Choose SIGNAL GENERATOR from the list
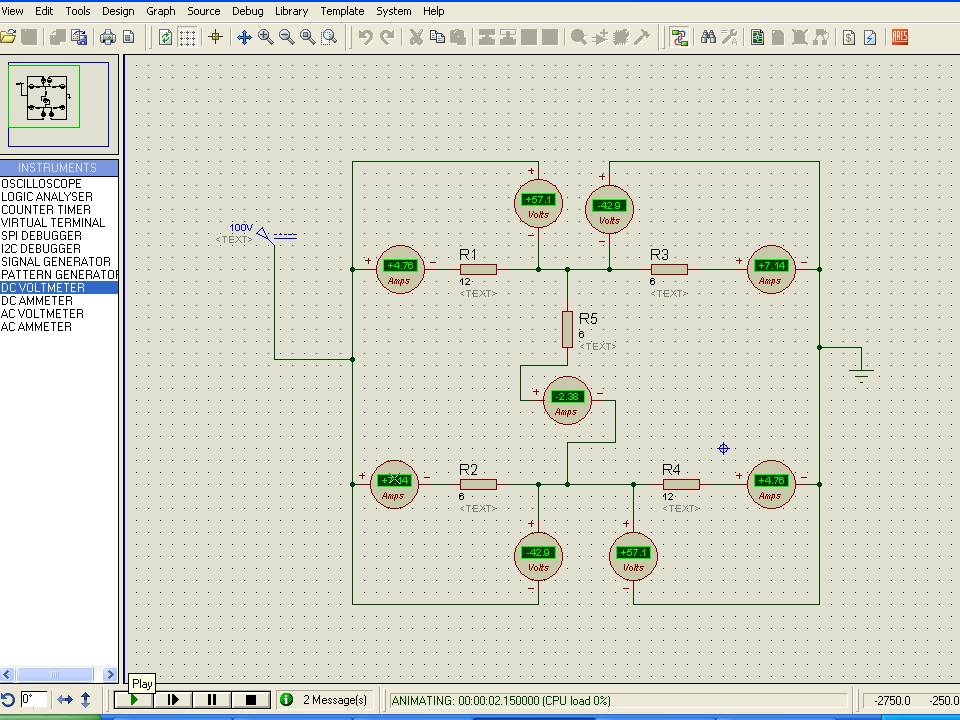 [x=55, y=262]
